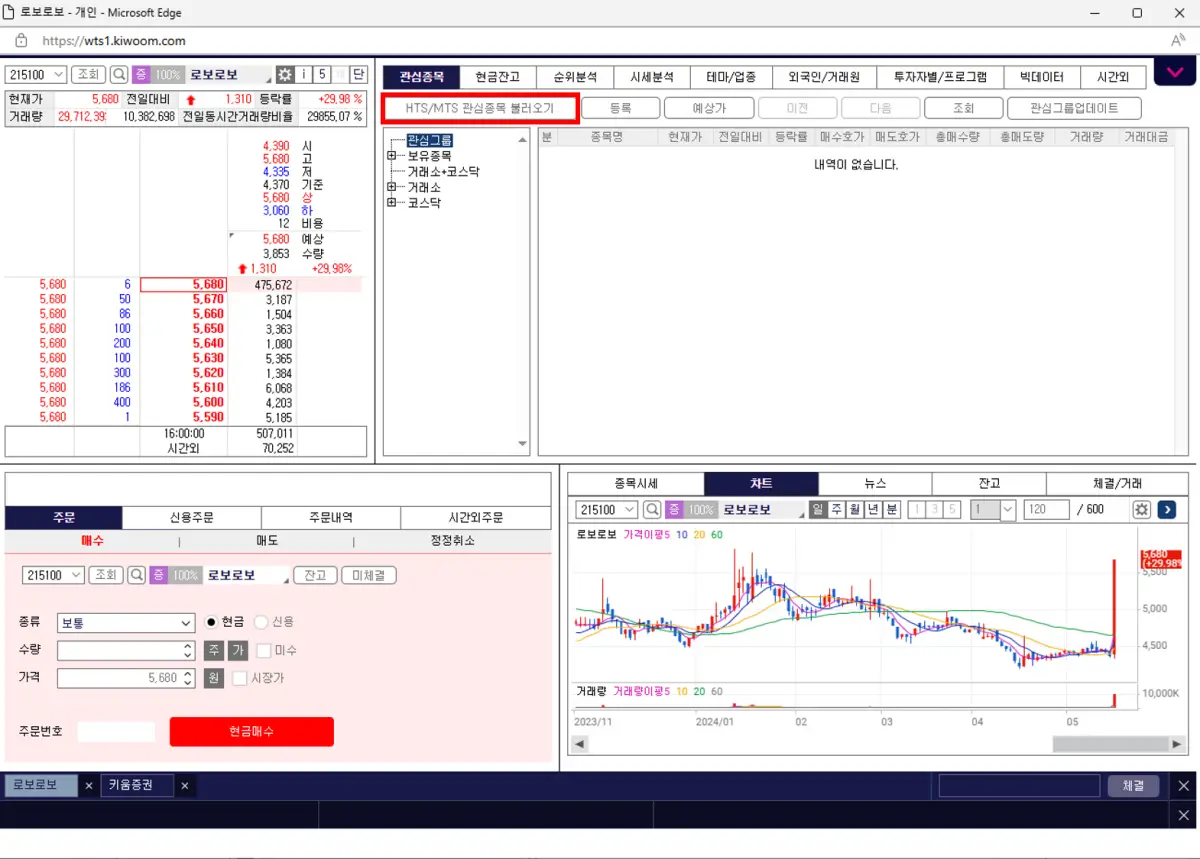Click the 'i' info icon in the quote panel

(x=304, y=75)
